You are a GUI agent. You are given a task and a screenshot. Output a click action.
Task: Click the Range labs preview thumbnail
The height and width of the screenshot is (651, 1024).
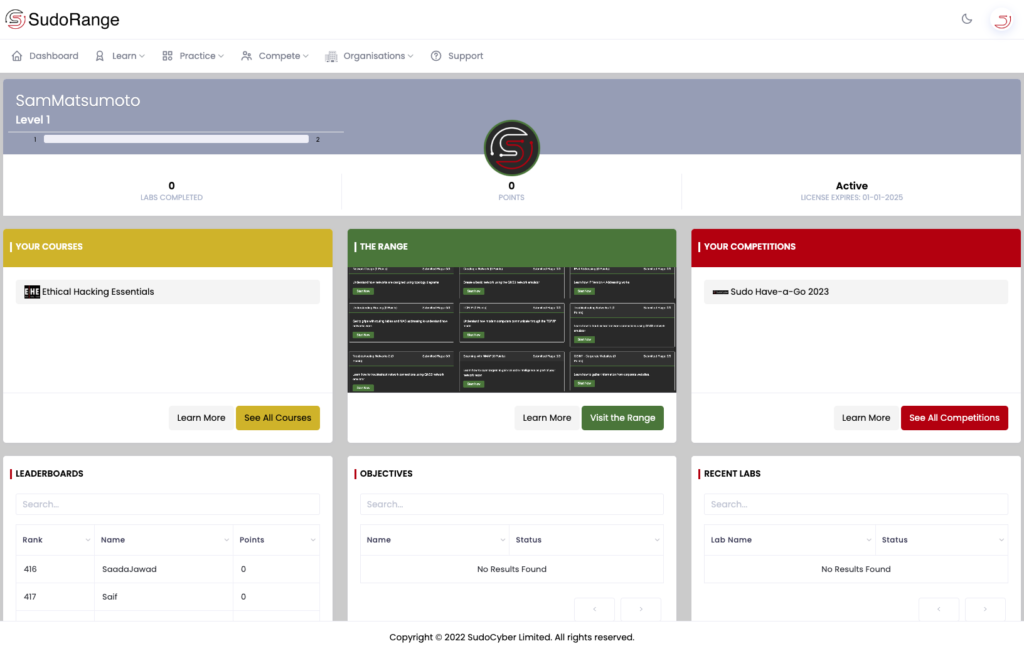(511, 329)
